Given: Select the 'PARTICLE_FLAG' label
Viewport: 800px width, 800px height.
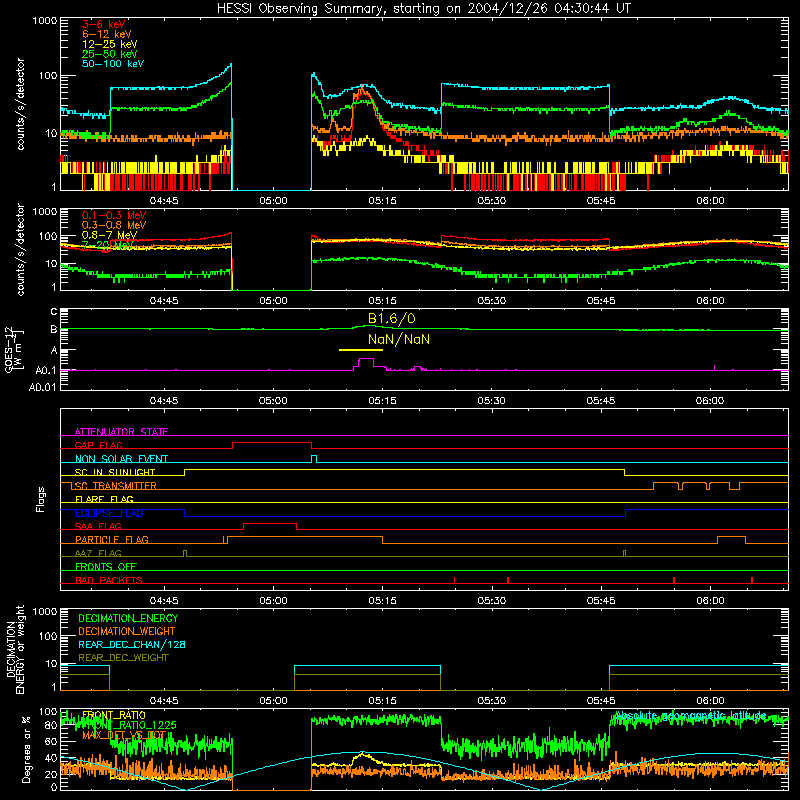Looking at the screenshot, I should pos(112,540).
